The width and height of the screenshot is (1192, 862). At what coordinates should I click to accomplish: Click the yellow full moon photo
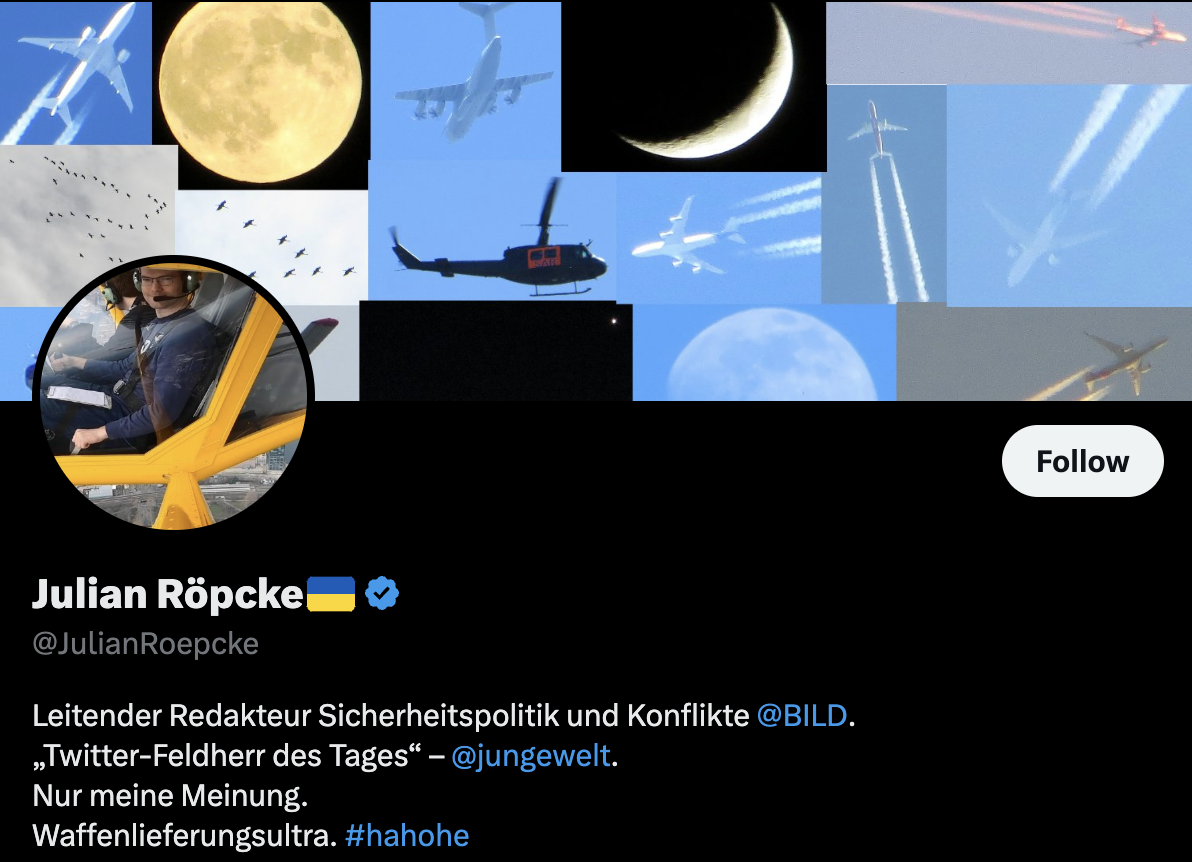coord(261,91)
